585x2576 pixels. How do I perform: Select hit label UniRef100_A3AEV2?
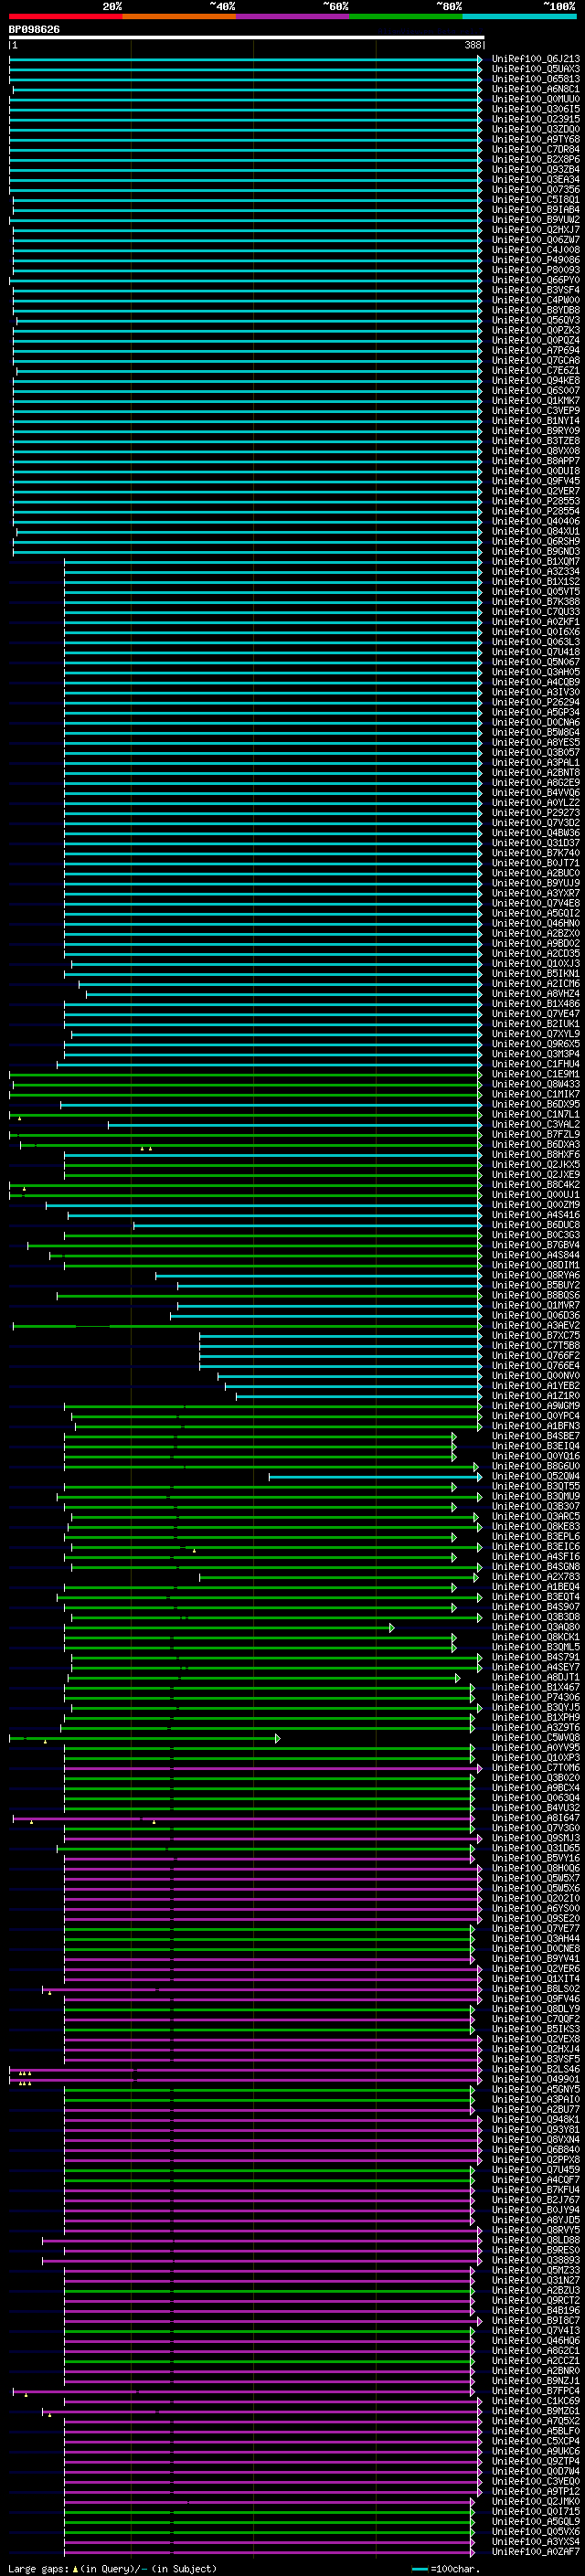point(536,1325)
